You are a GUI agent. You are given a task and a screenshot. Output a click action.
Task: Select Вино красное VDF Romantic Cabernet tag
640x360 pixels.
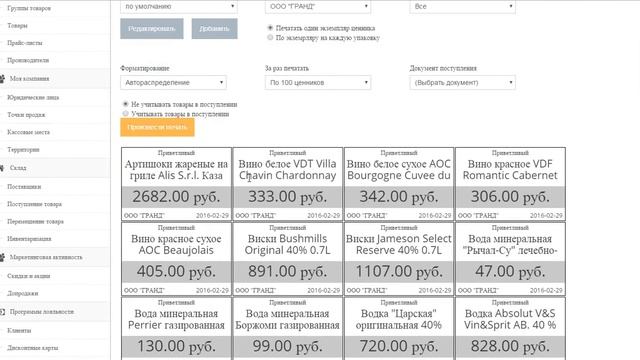pyautogui.click(x=510, y=184)
